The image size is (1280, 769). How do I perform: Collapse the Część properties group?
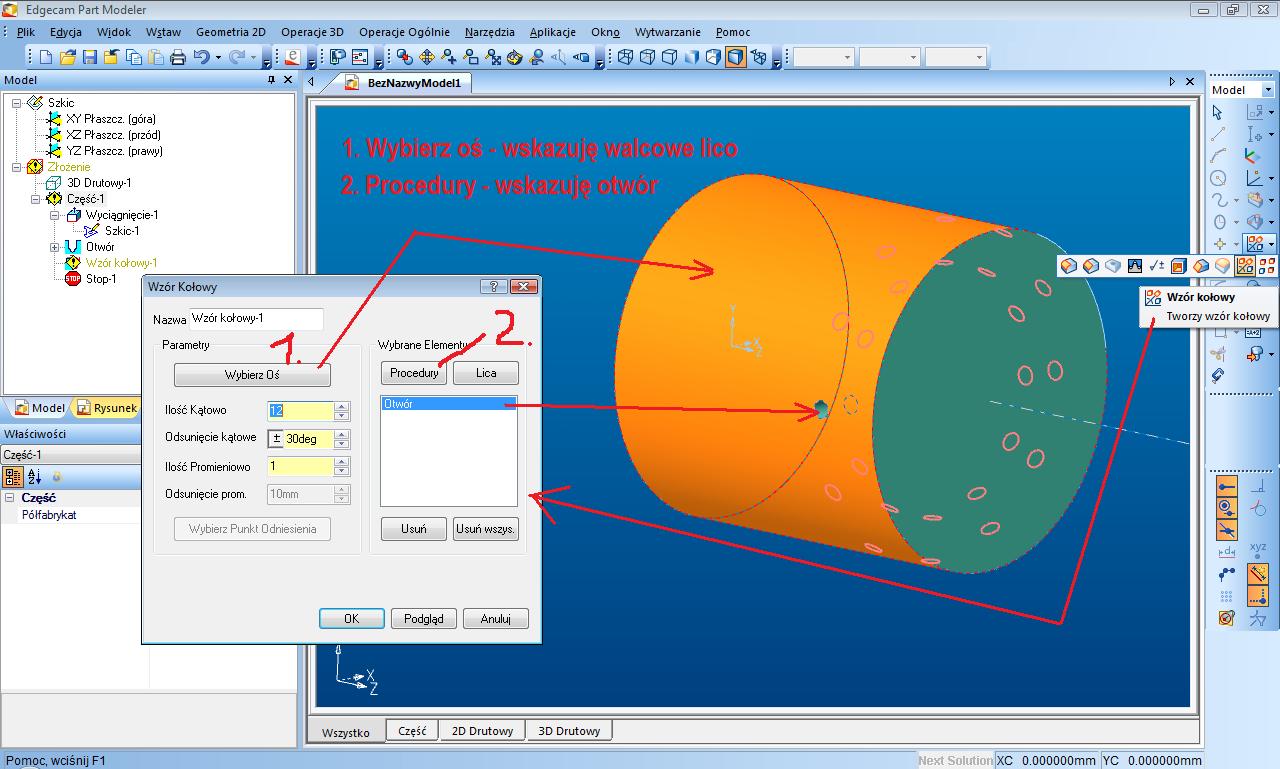click(x=10, y=498)
